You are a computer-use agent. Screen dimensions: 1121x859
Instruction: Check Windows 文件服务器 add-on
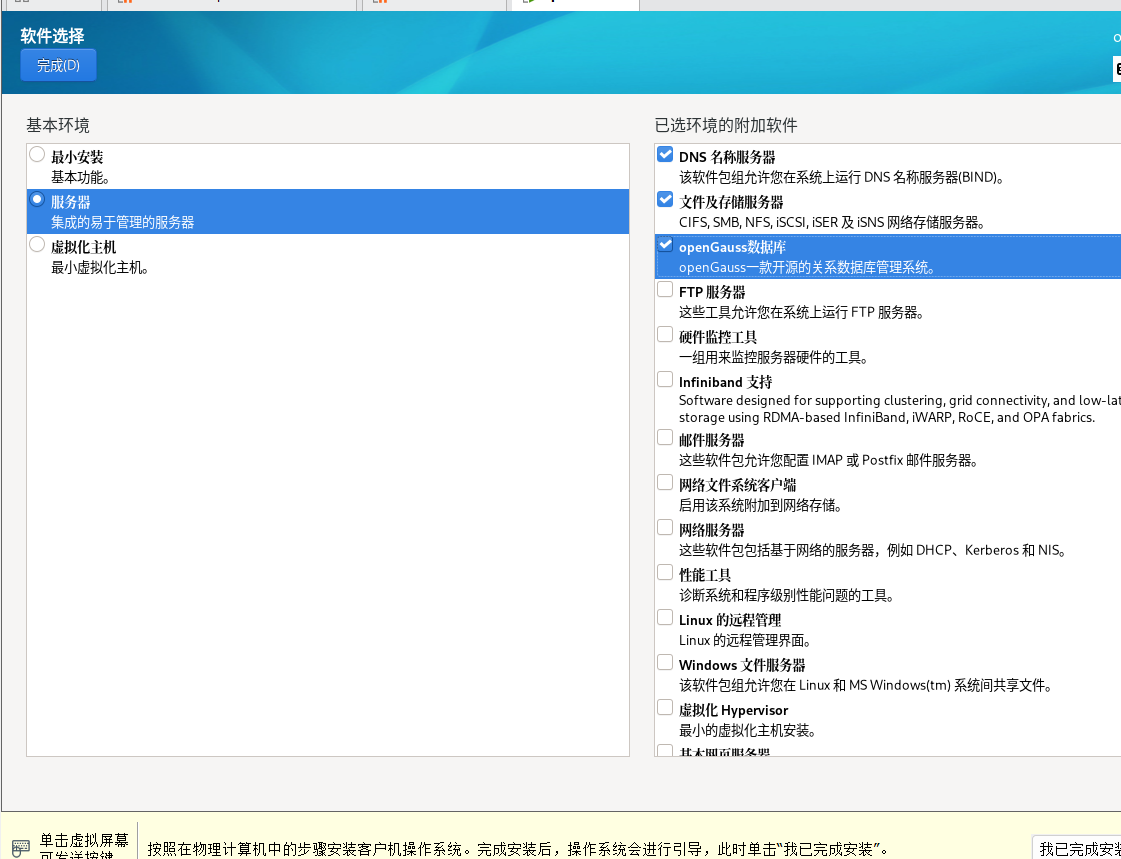pos(665,661)
